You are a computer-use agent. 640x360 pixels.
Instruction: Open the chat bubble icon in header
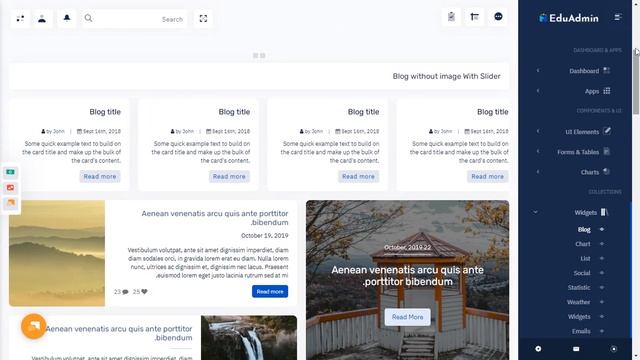[x=498, y=17]
